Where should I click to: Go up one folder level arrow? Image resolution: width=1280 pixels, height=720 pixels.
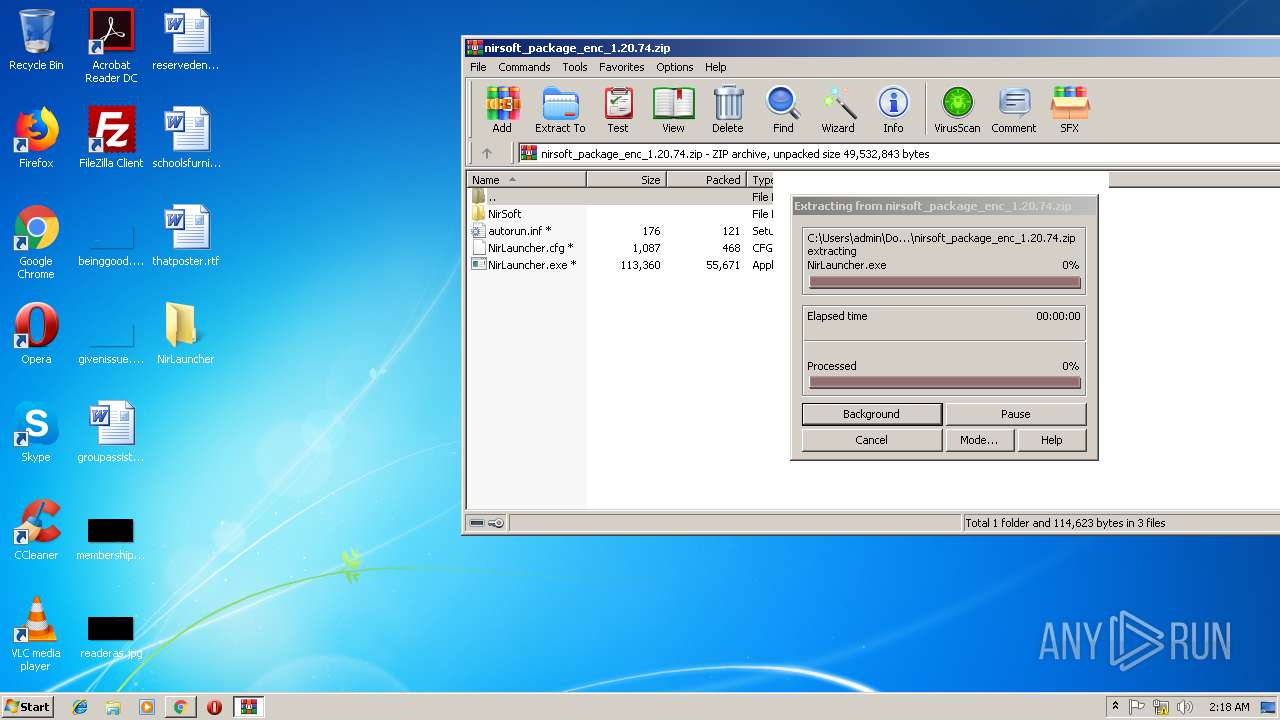click(x=487, y=154)
